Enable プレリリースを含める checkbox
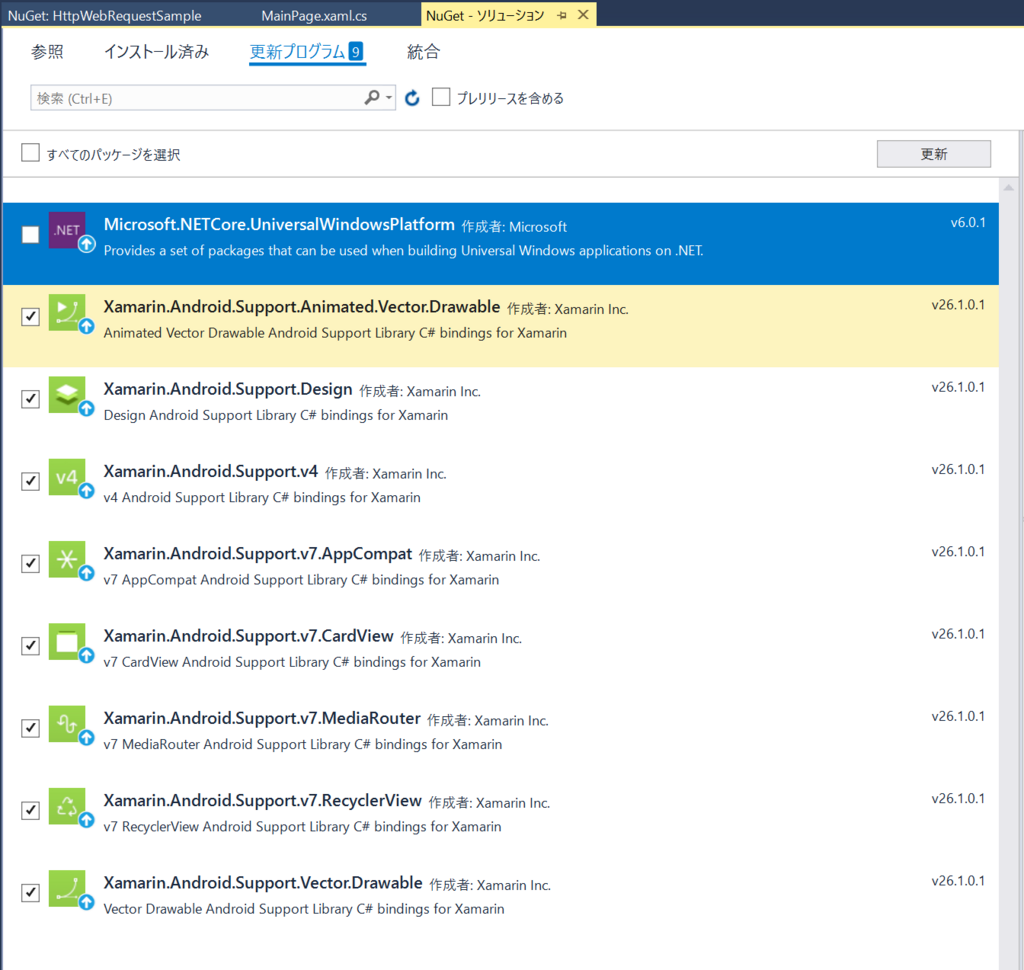Screen dimensions: 1024x970 [441, 97]
